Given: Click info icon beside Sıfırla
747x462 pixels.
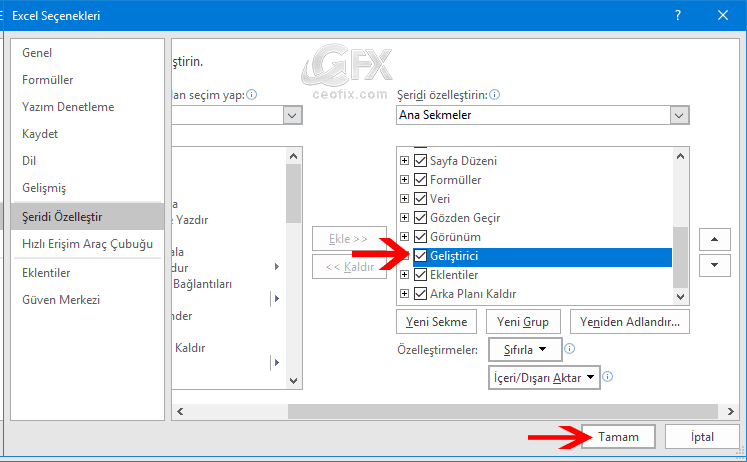Looking at the screenshot, I should point(569,349).
